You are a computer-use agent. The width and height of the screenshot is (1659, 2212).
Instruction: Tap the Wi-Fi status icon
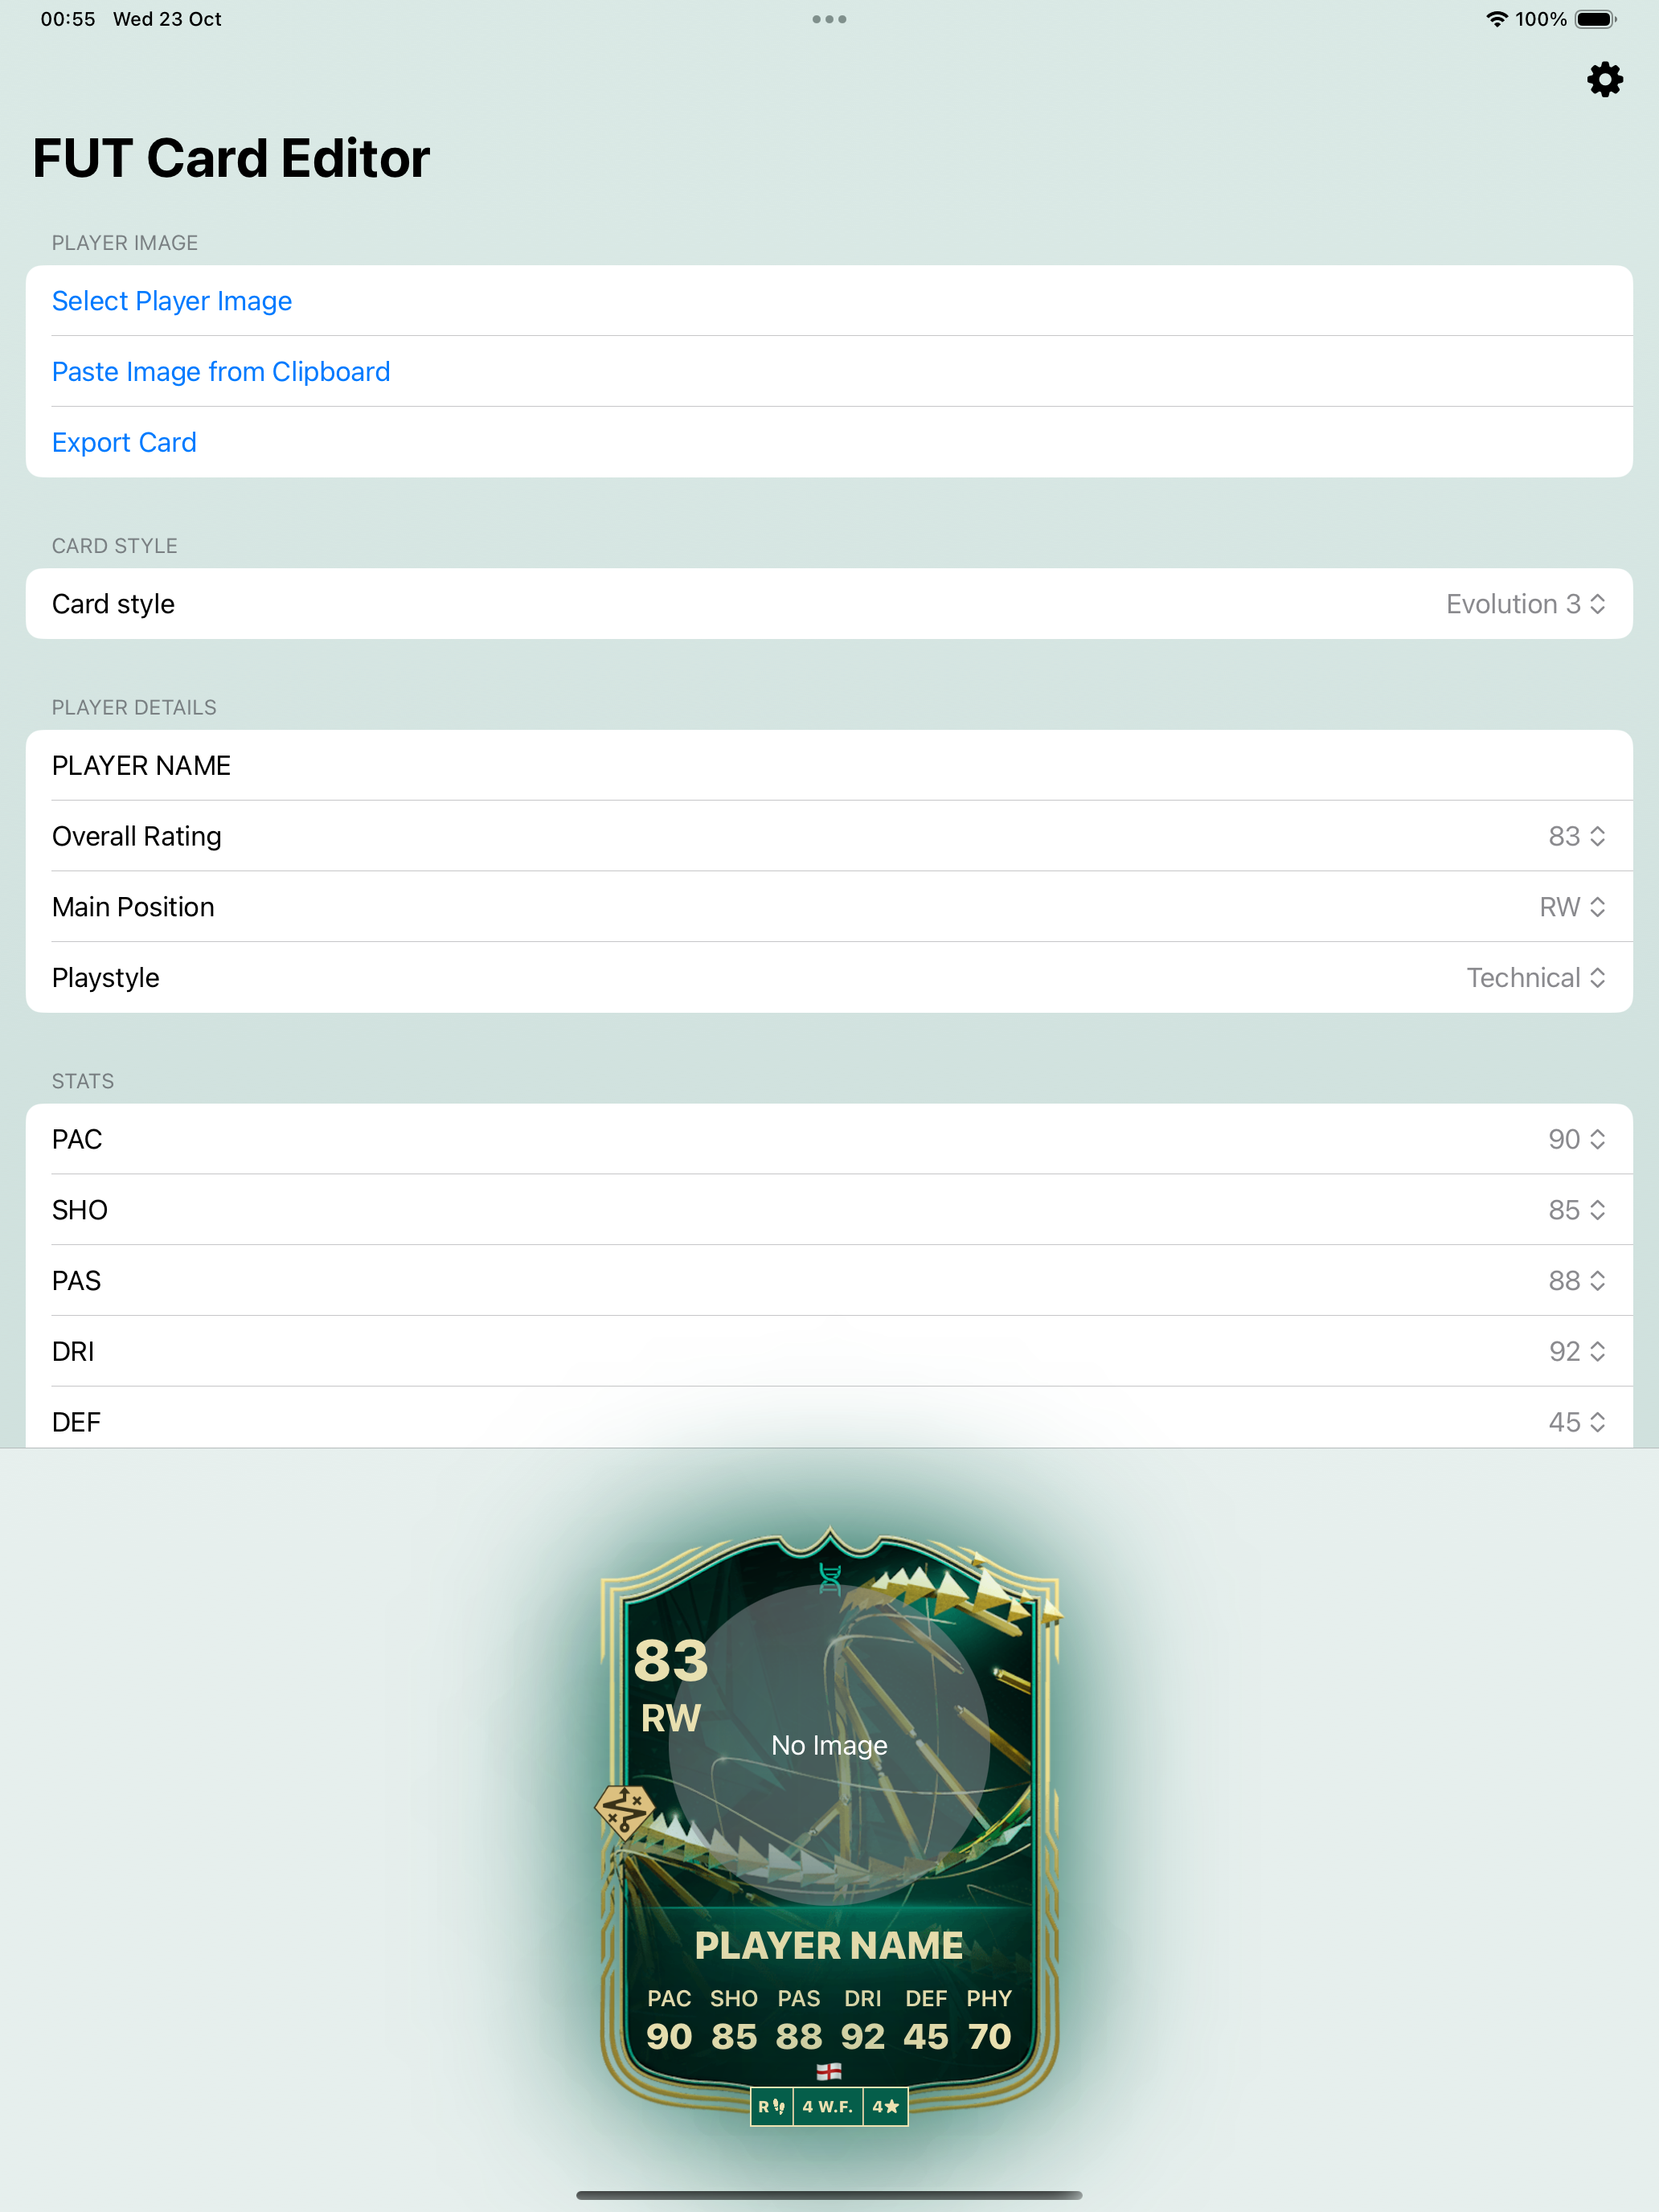(x=1496, y=19)
